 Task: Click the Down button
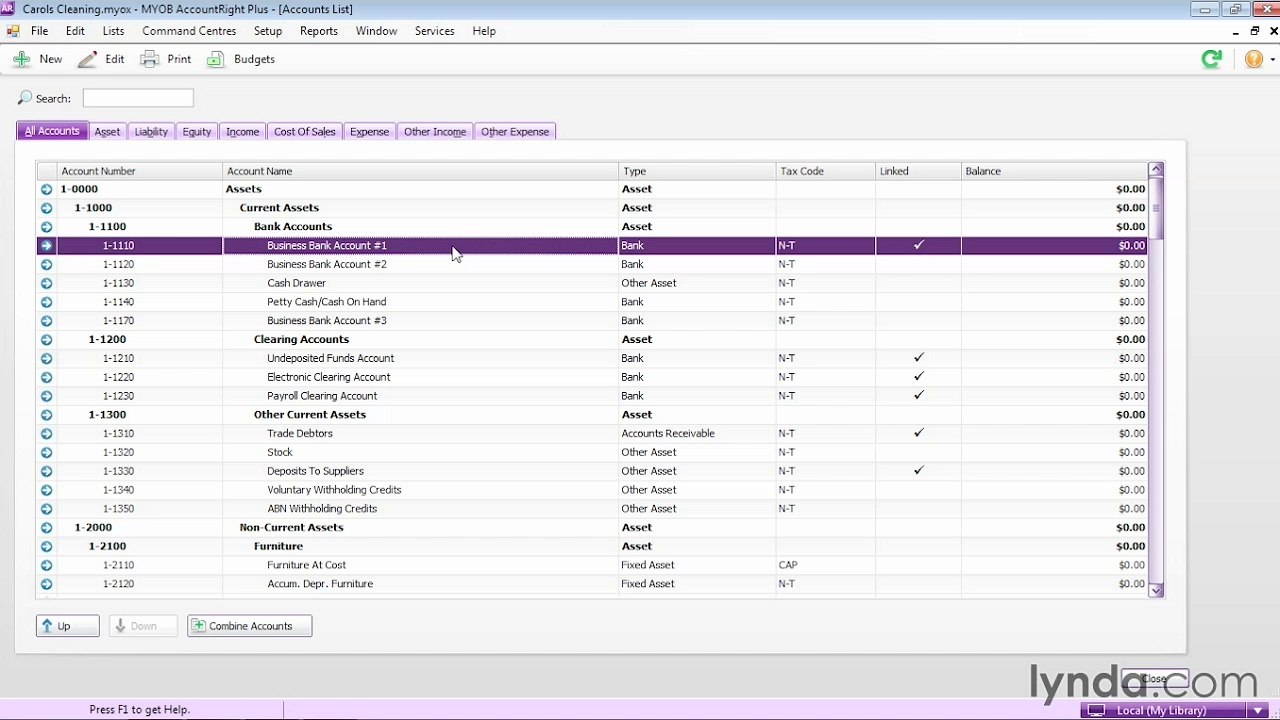(x=143, y=626)
